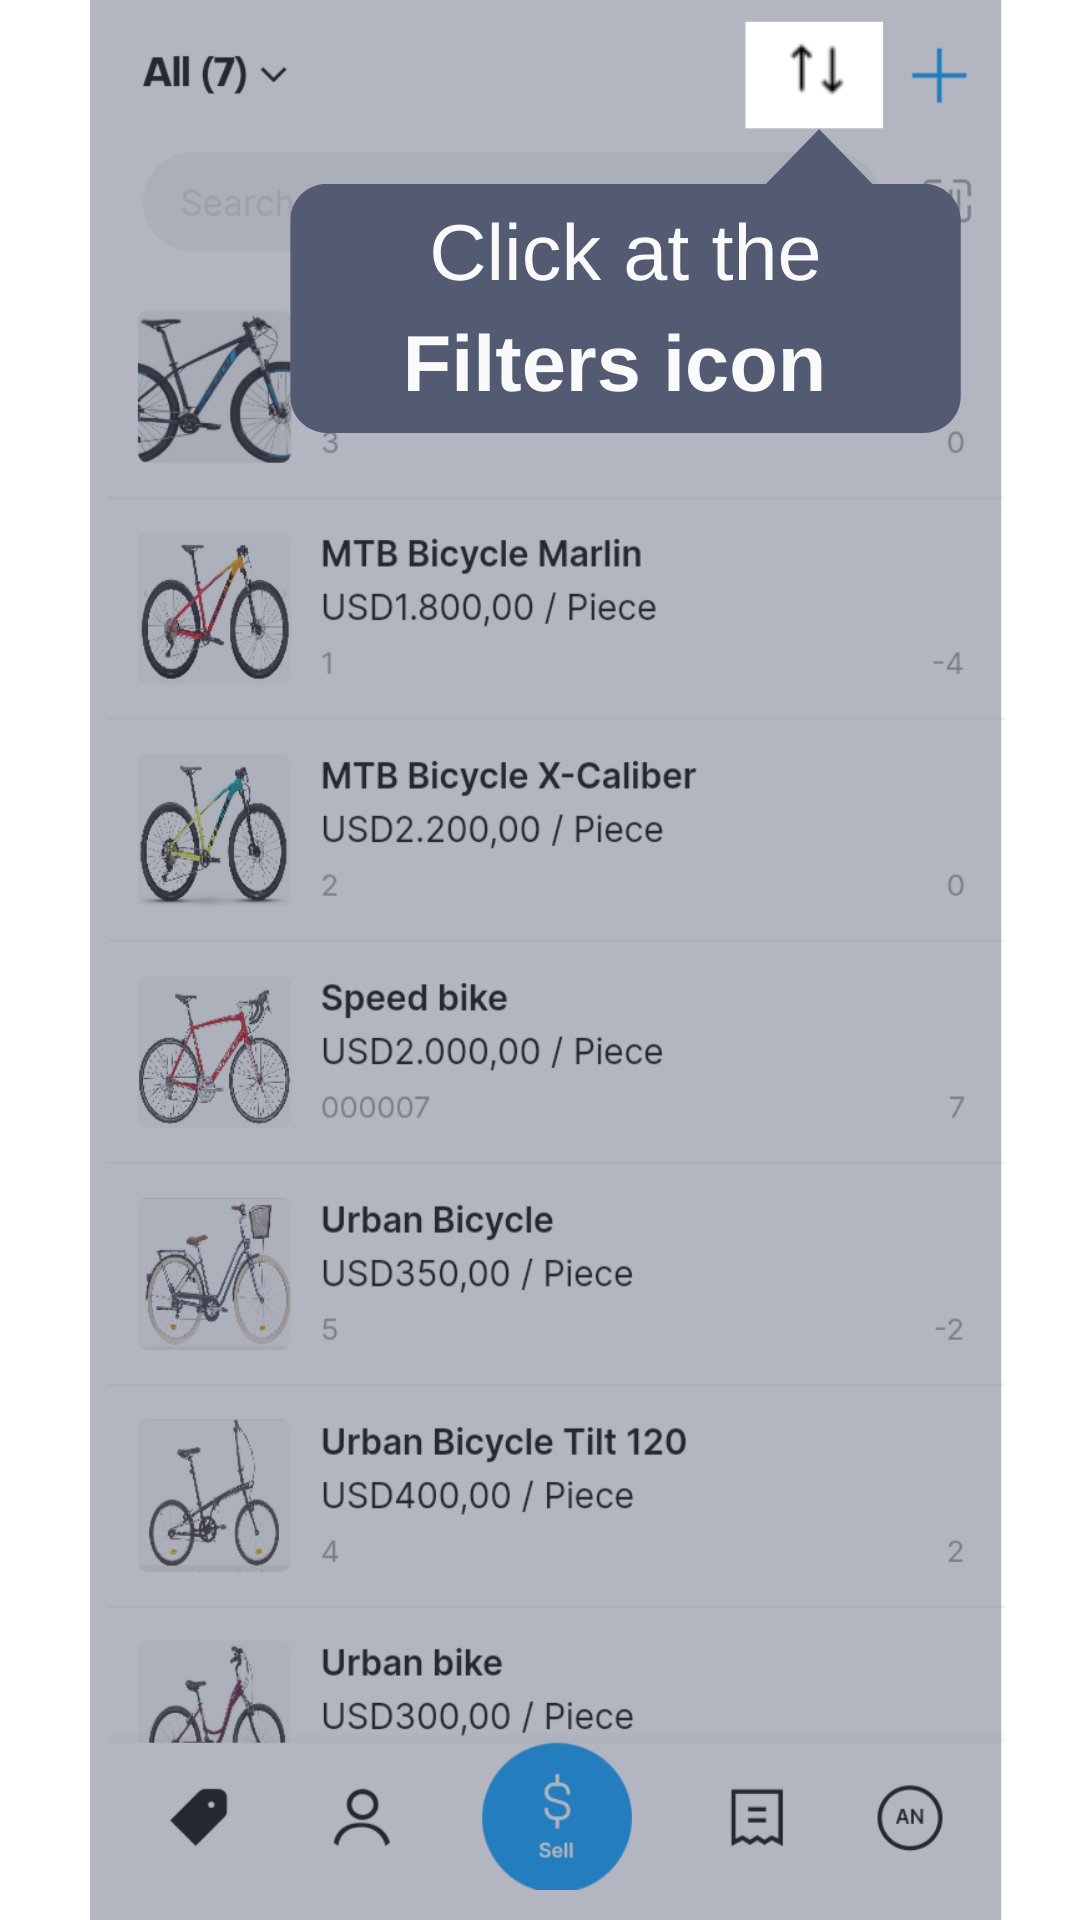
Task: Open the customers person icon tab
Action: (361, 1816)
